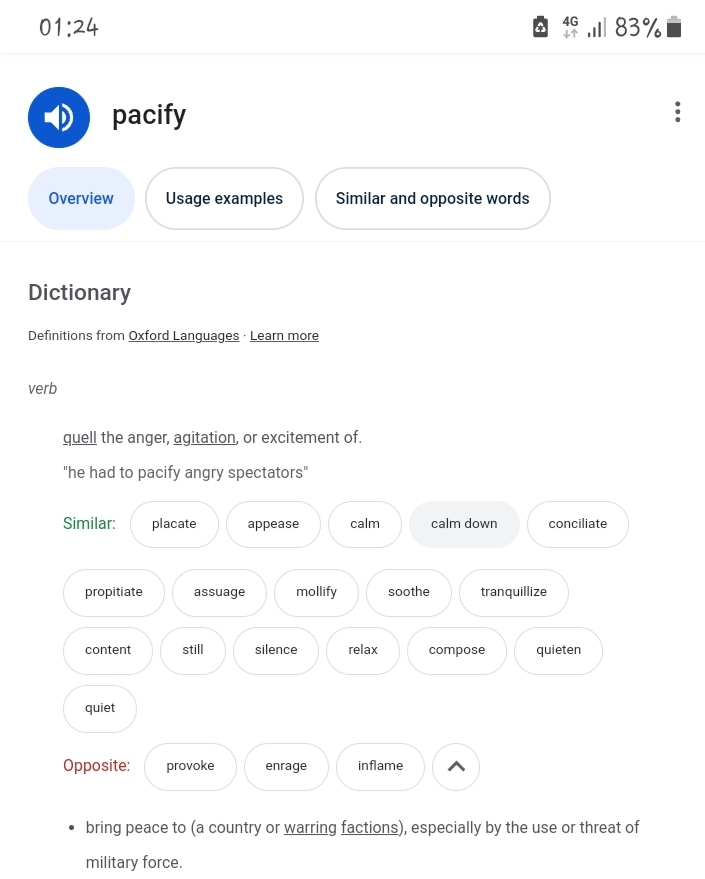Screen dimensions: 705x879
Task: Tap the 4G signal indicator icon
Action: (571, 26)
